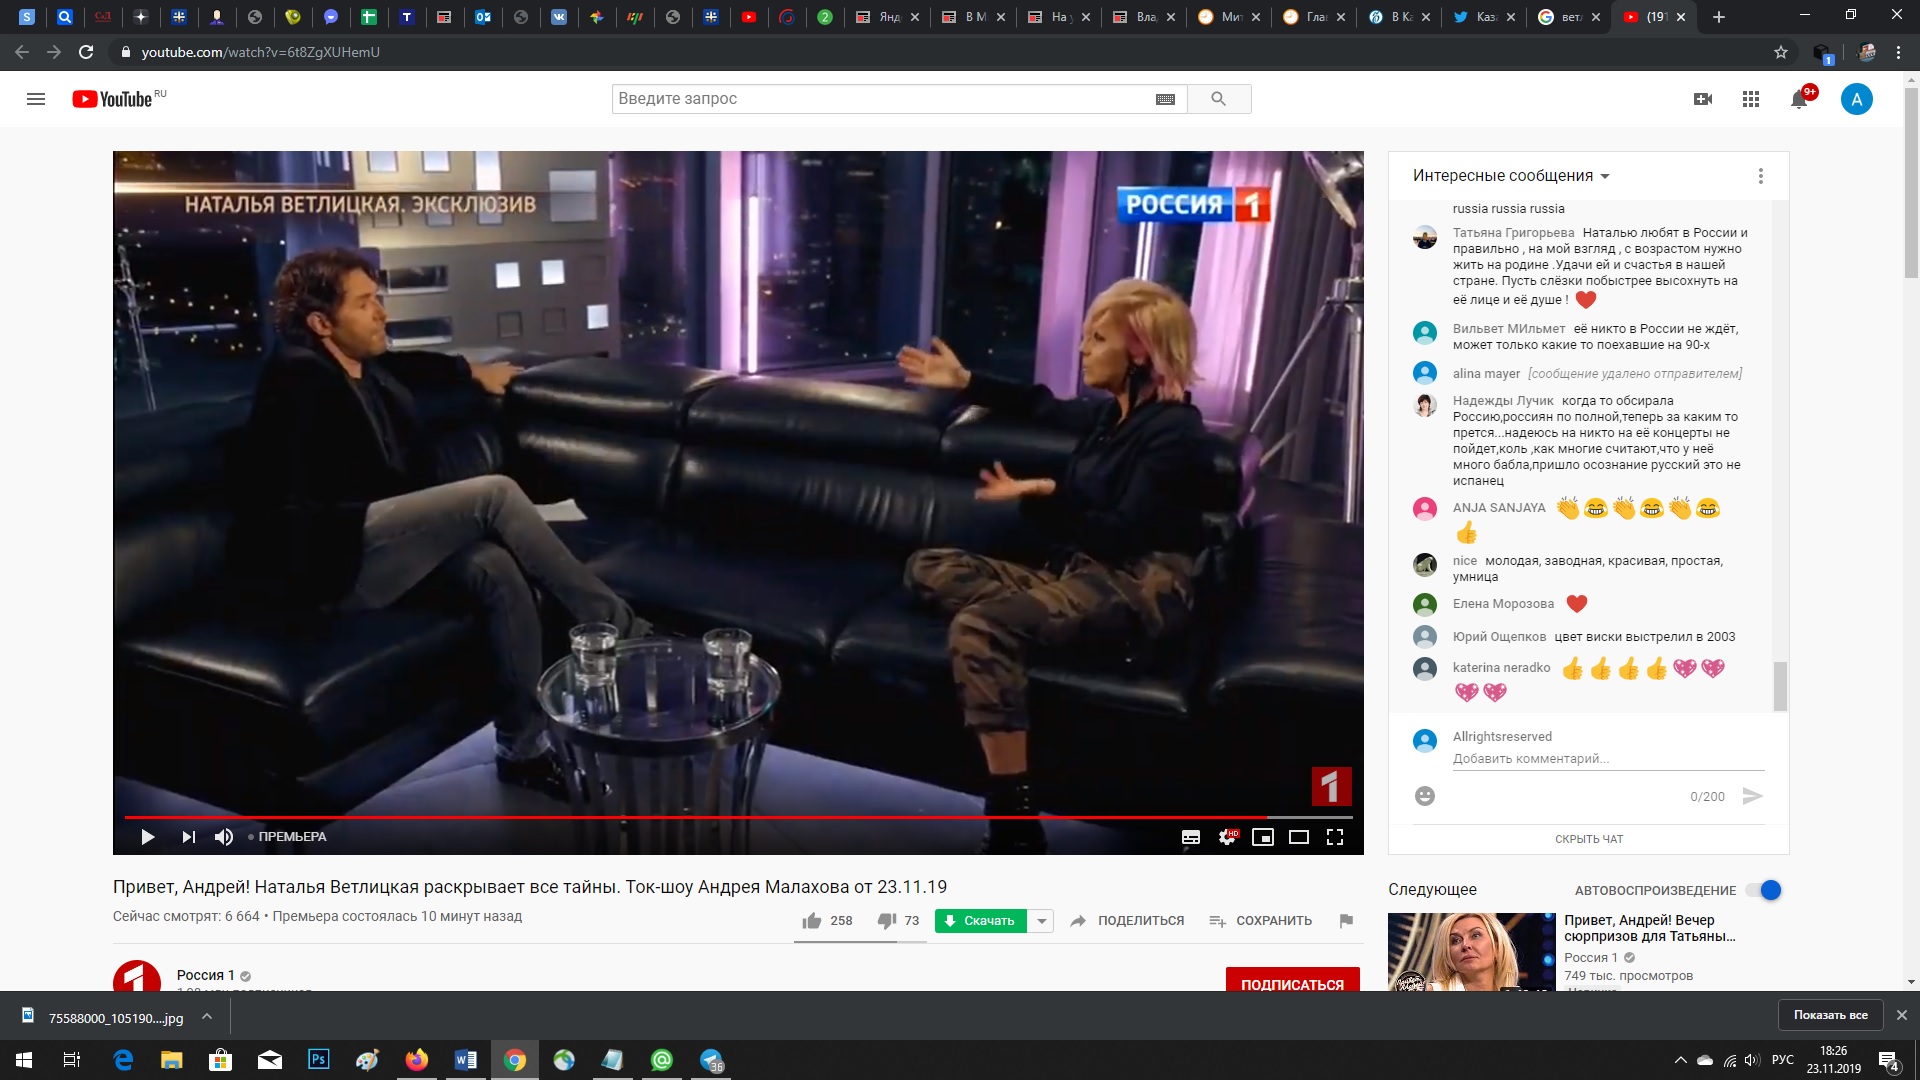
Task: Show hidden system tray icons
Action: 1680,1060
